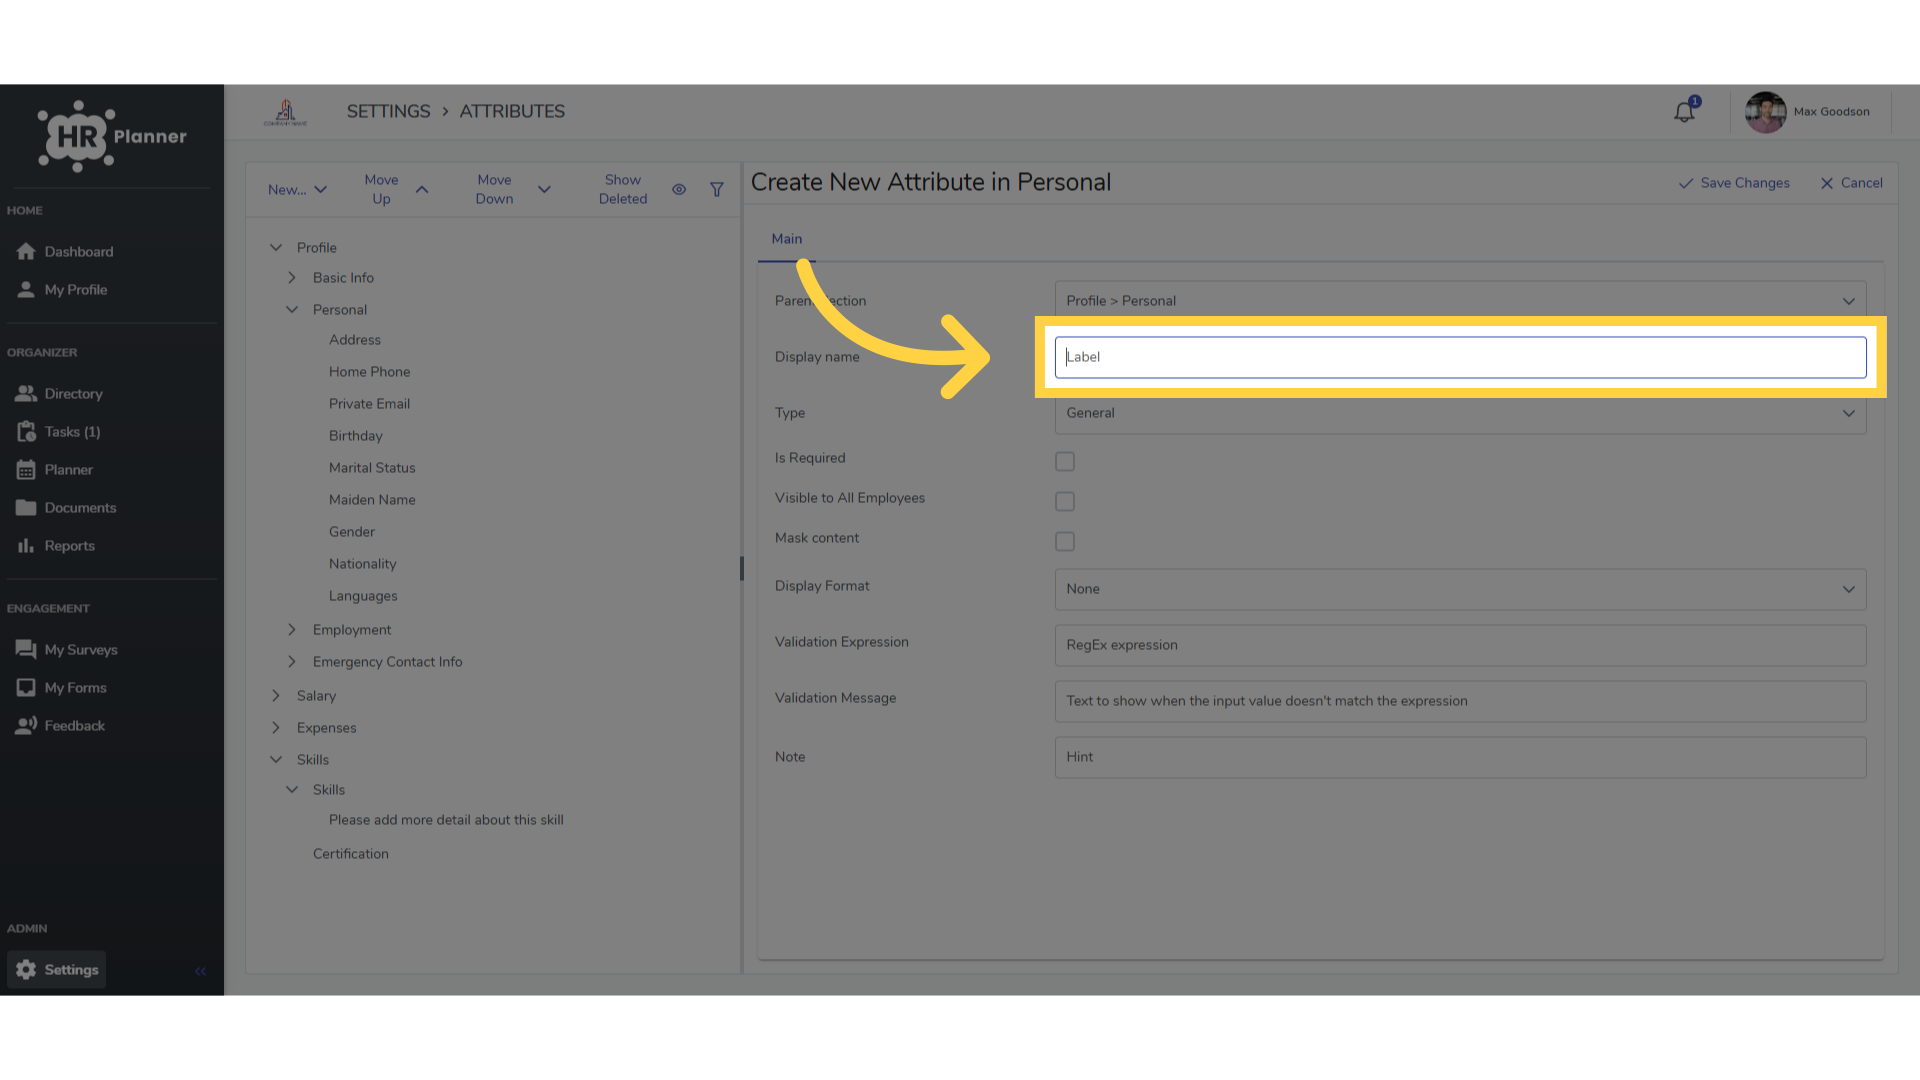Click the Display name Label field
This screenshot has height=1080, width=1920.
point(1460,357)
